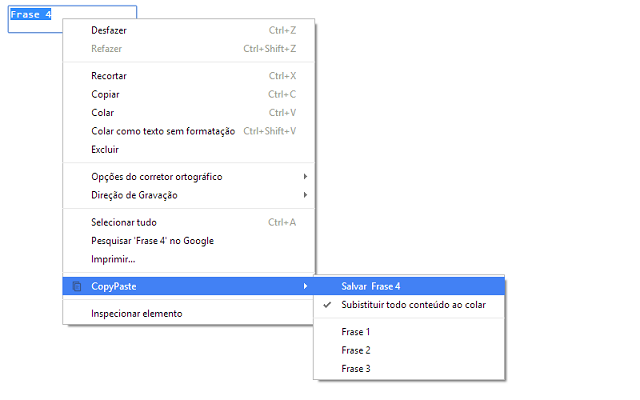Choose 'Selecionar tudo' option

tap(124, 222)
